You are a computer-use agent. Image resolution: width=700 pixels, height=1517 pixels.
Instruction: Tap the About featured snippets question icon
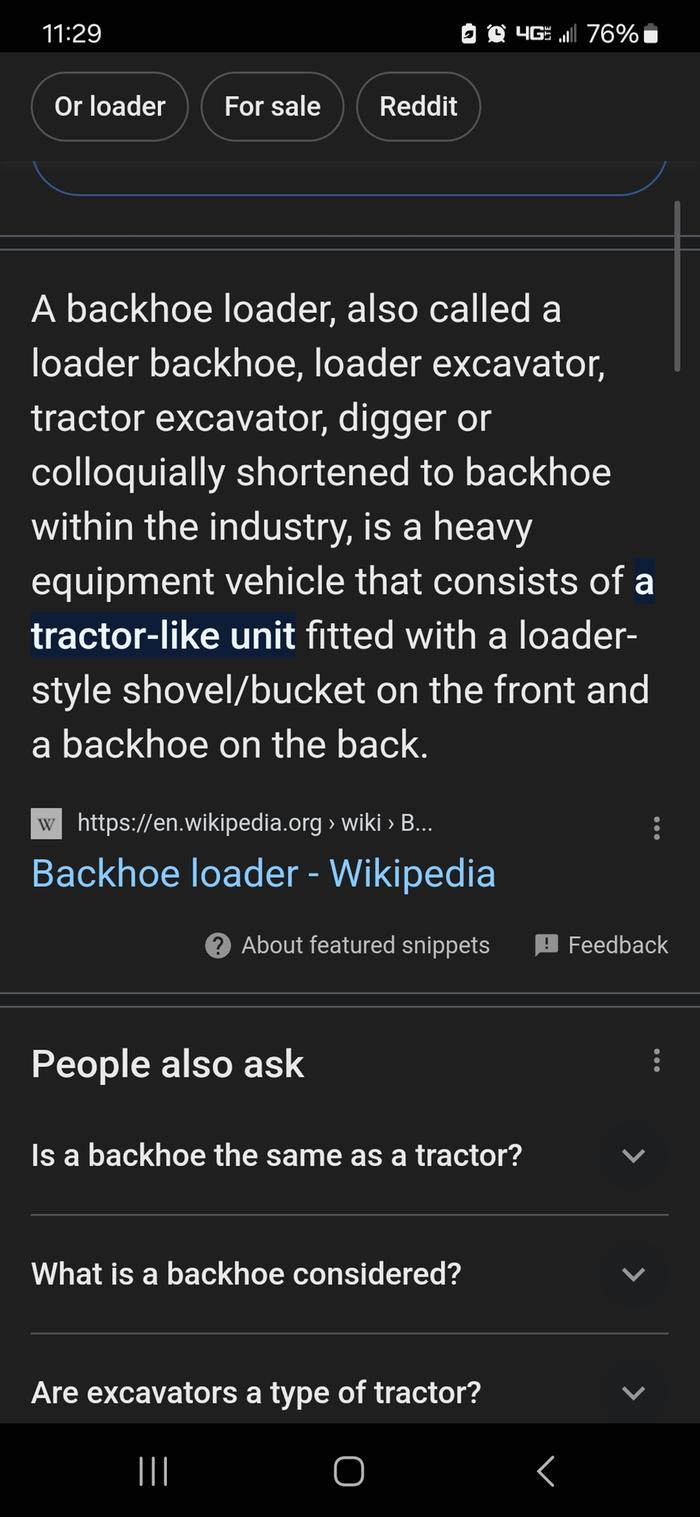(217, 945)
